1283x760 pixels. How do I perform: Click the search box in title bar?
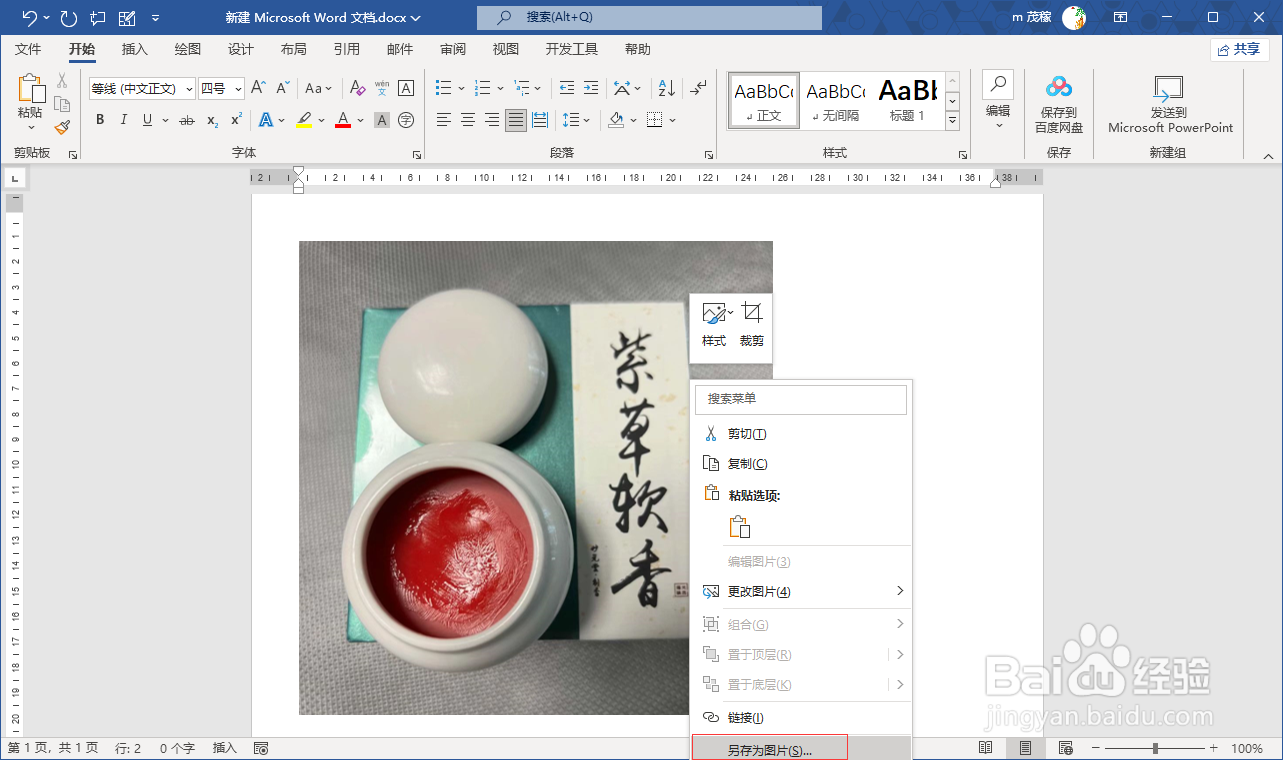[x=649, y=17]
